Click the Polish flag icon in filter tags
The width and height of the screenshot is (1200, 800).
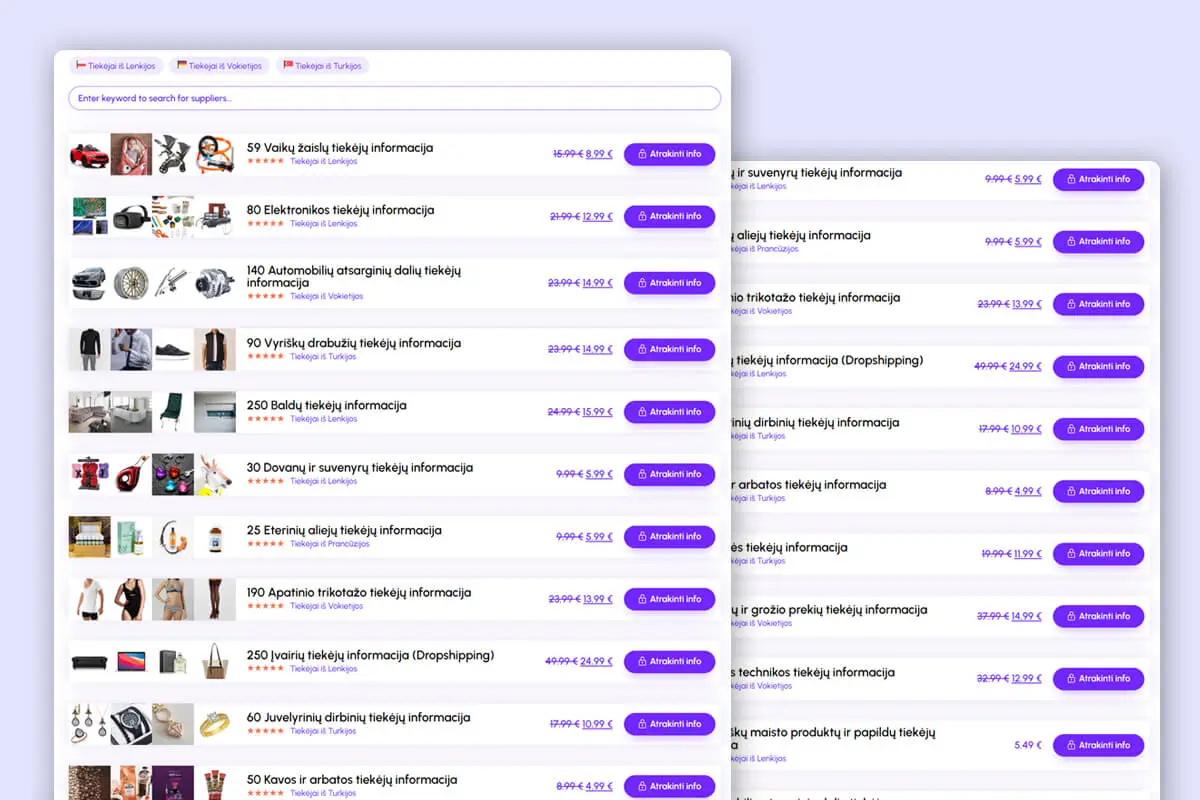click(x=82, y=66)
